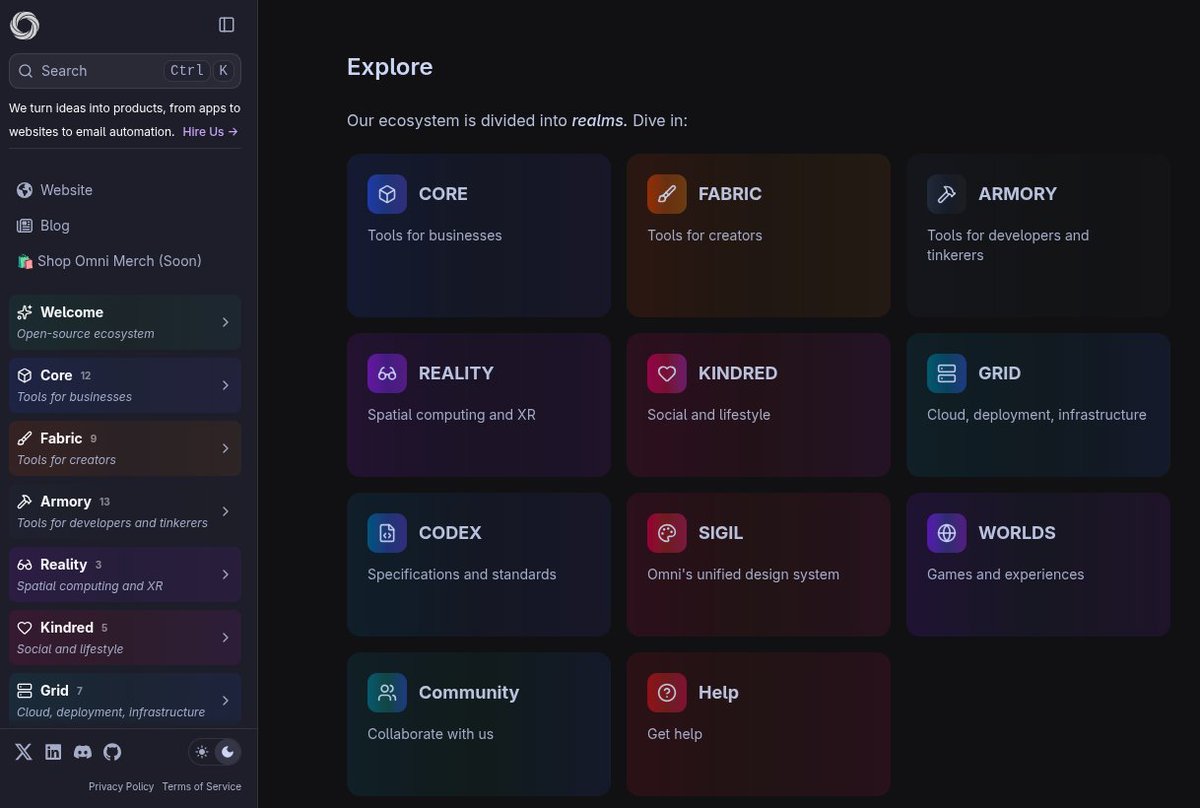Click the pink heart icon on KINDRED card
The image size is (1200, 808).
pos(667,373)
